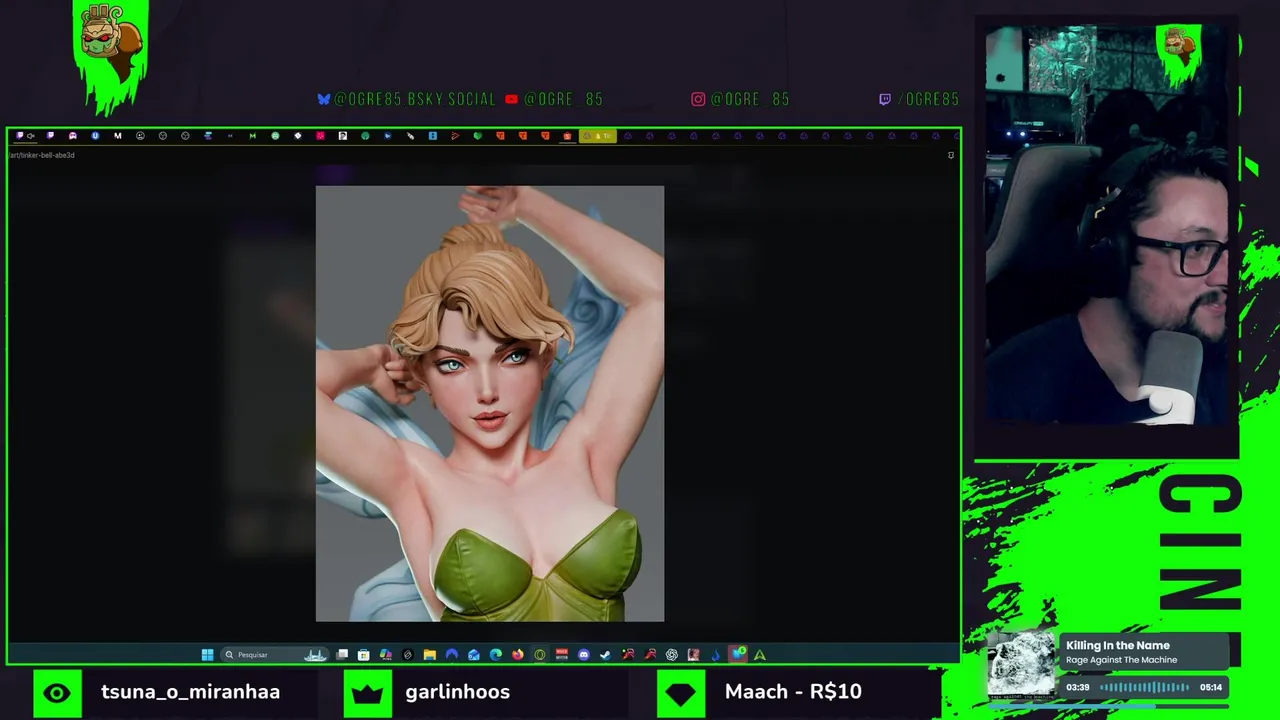This screenshot has width=1280, height=720.
Task: Open File Explorer from the taskbar
Action: click(430, 655)
